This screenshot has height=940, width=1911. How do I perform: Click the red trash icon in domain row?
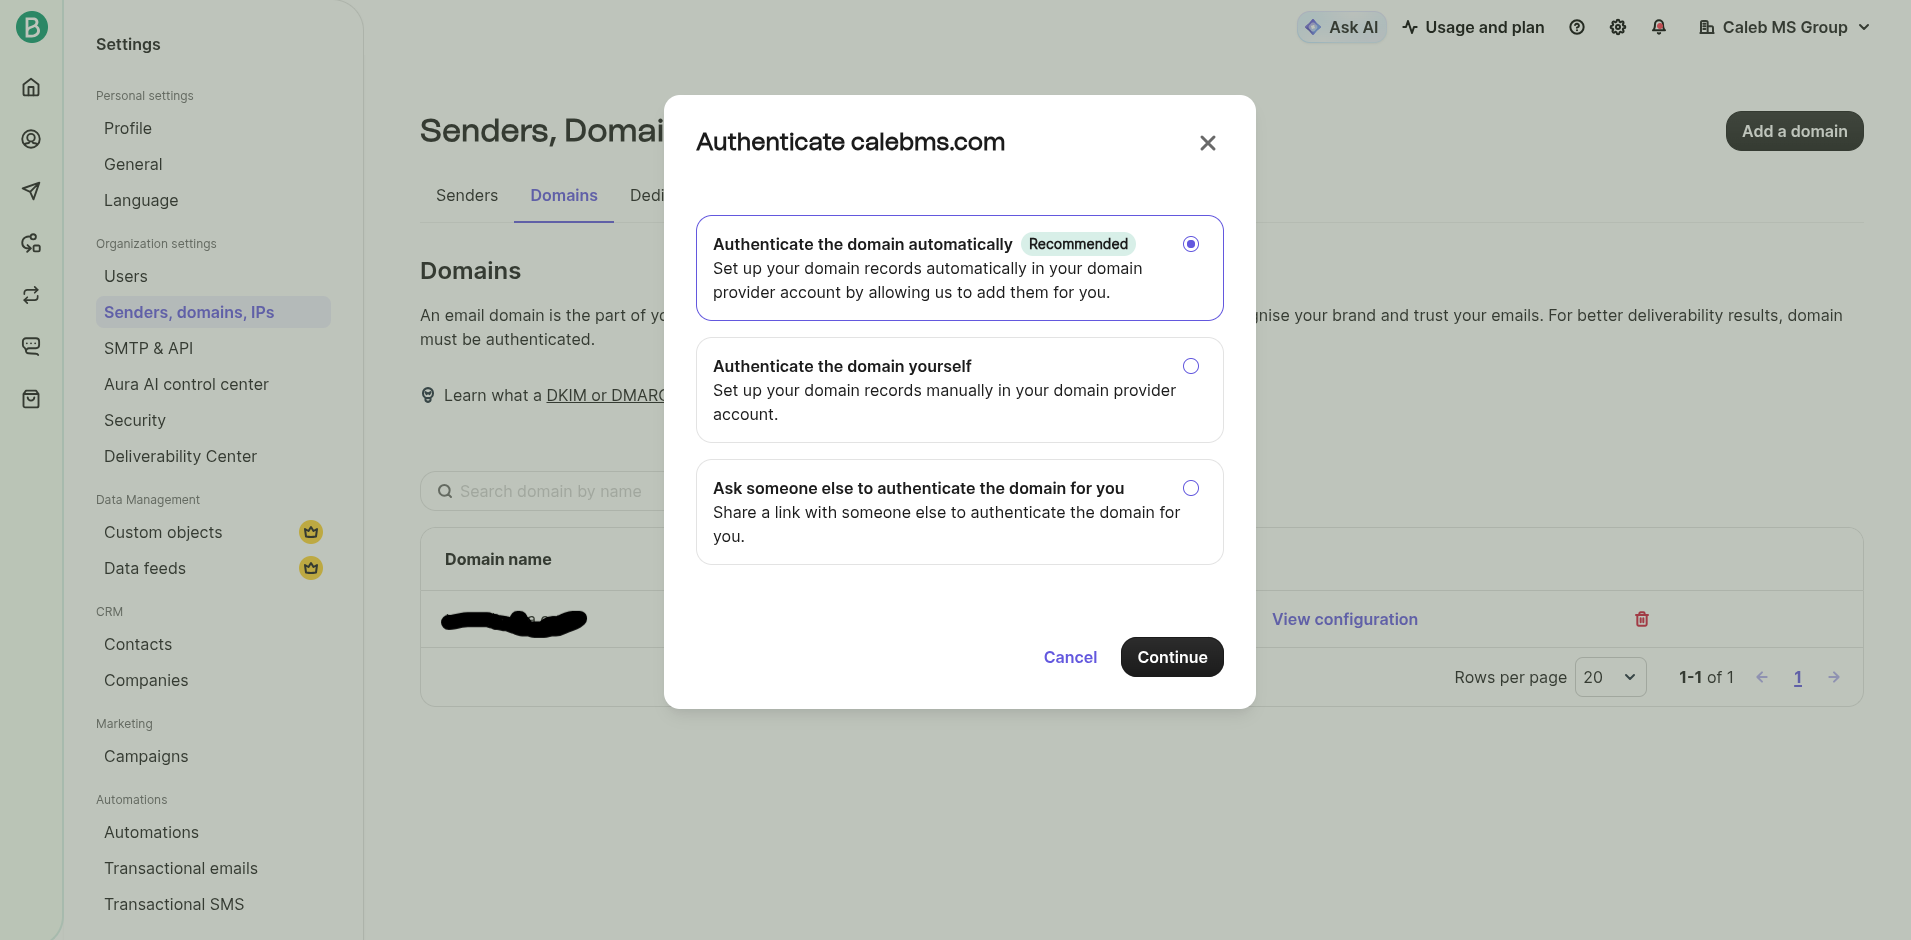pos(1642,619)
